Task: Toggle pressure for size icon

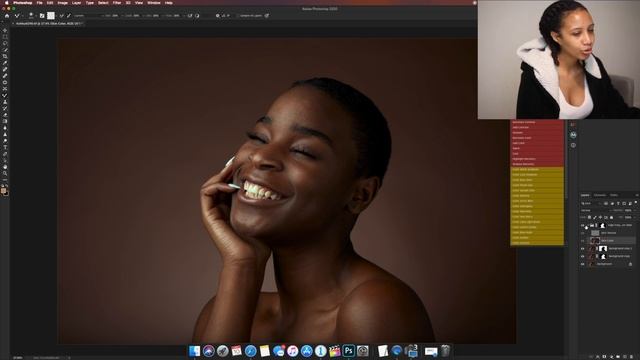Action: tap(267, 16)
